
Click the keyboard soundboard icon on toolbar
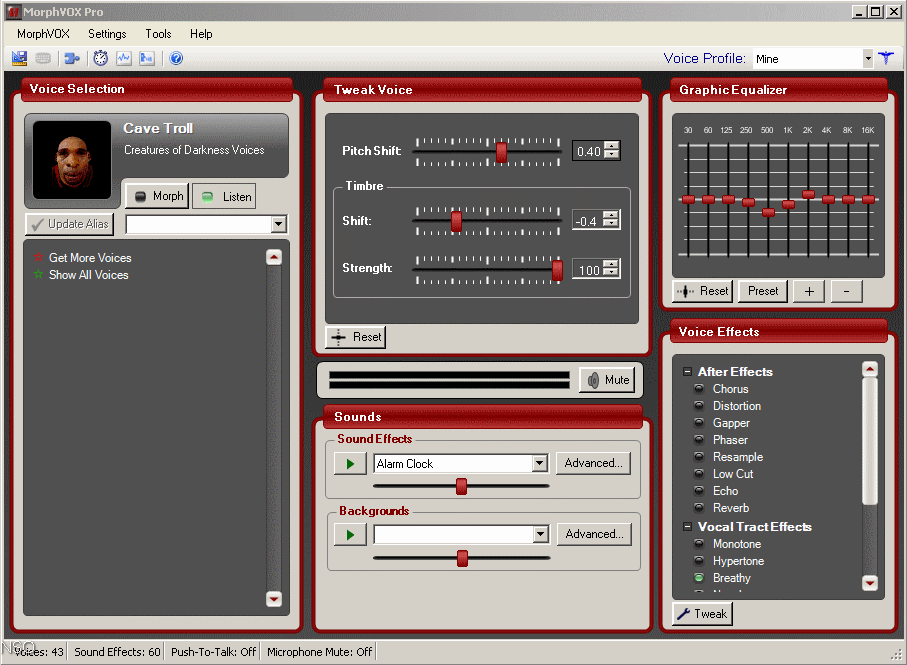click(x=41, y=58)
